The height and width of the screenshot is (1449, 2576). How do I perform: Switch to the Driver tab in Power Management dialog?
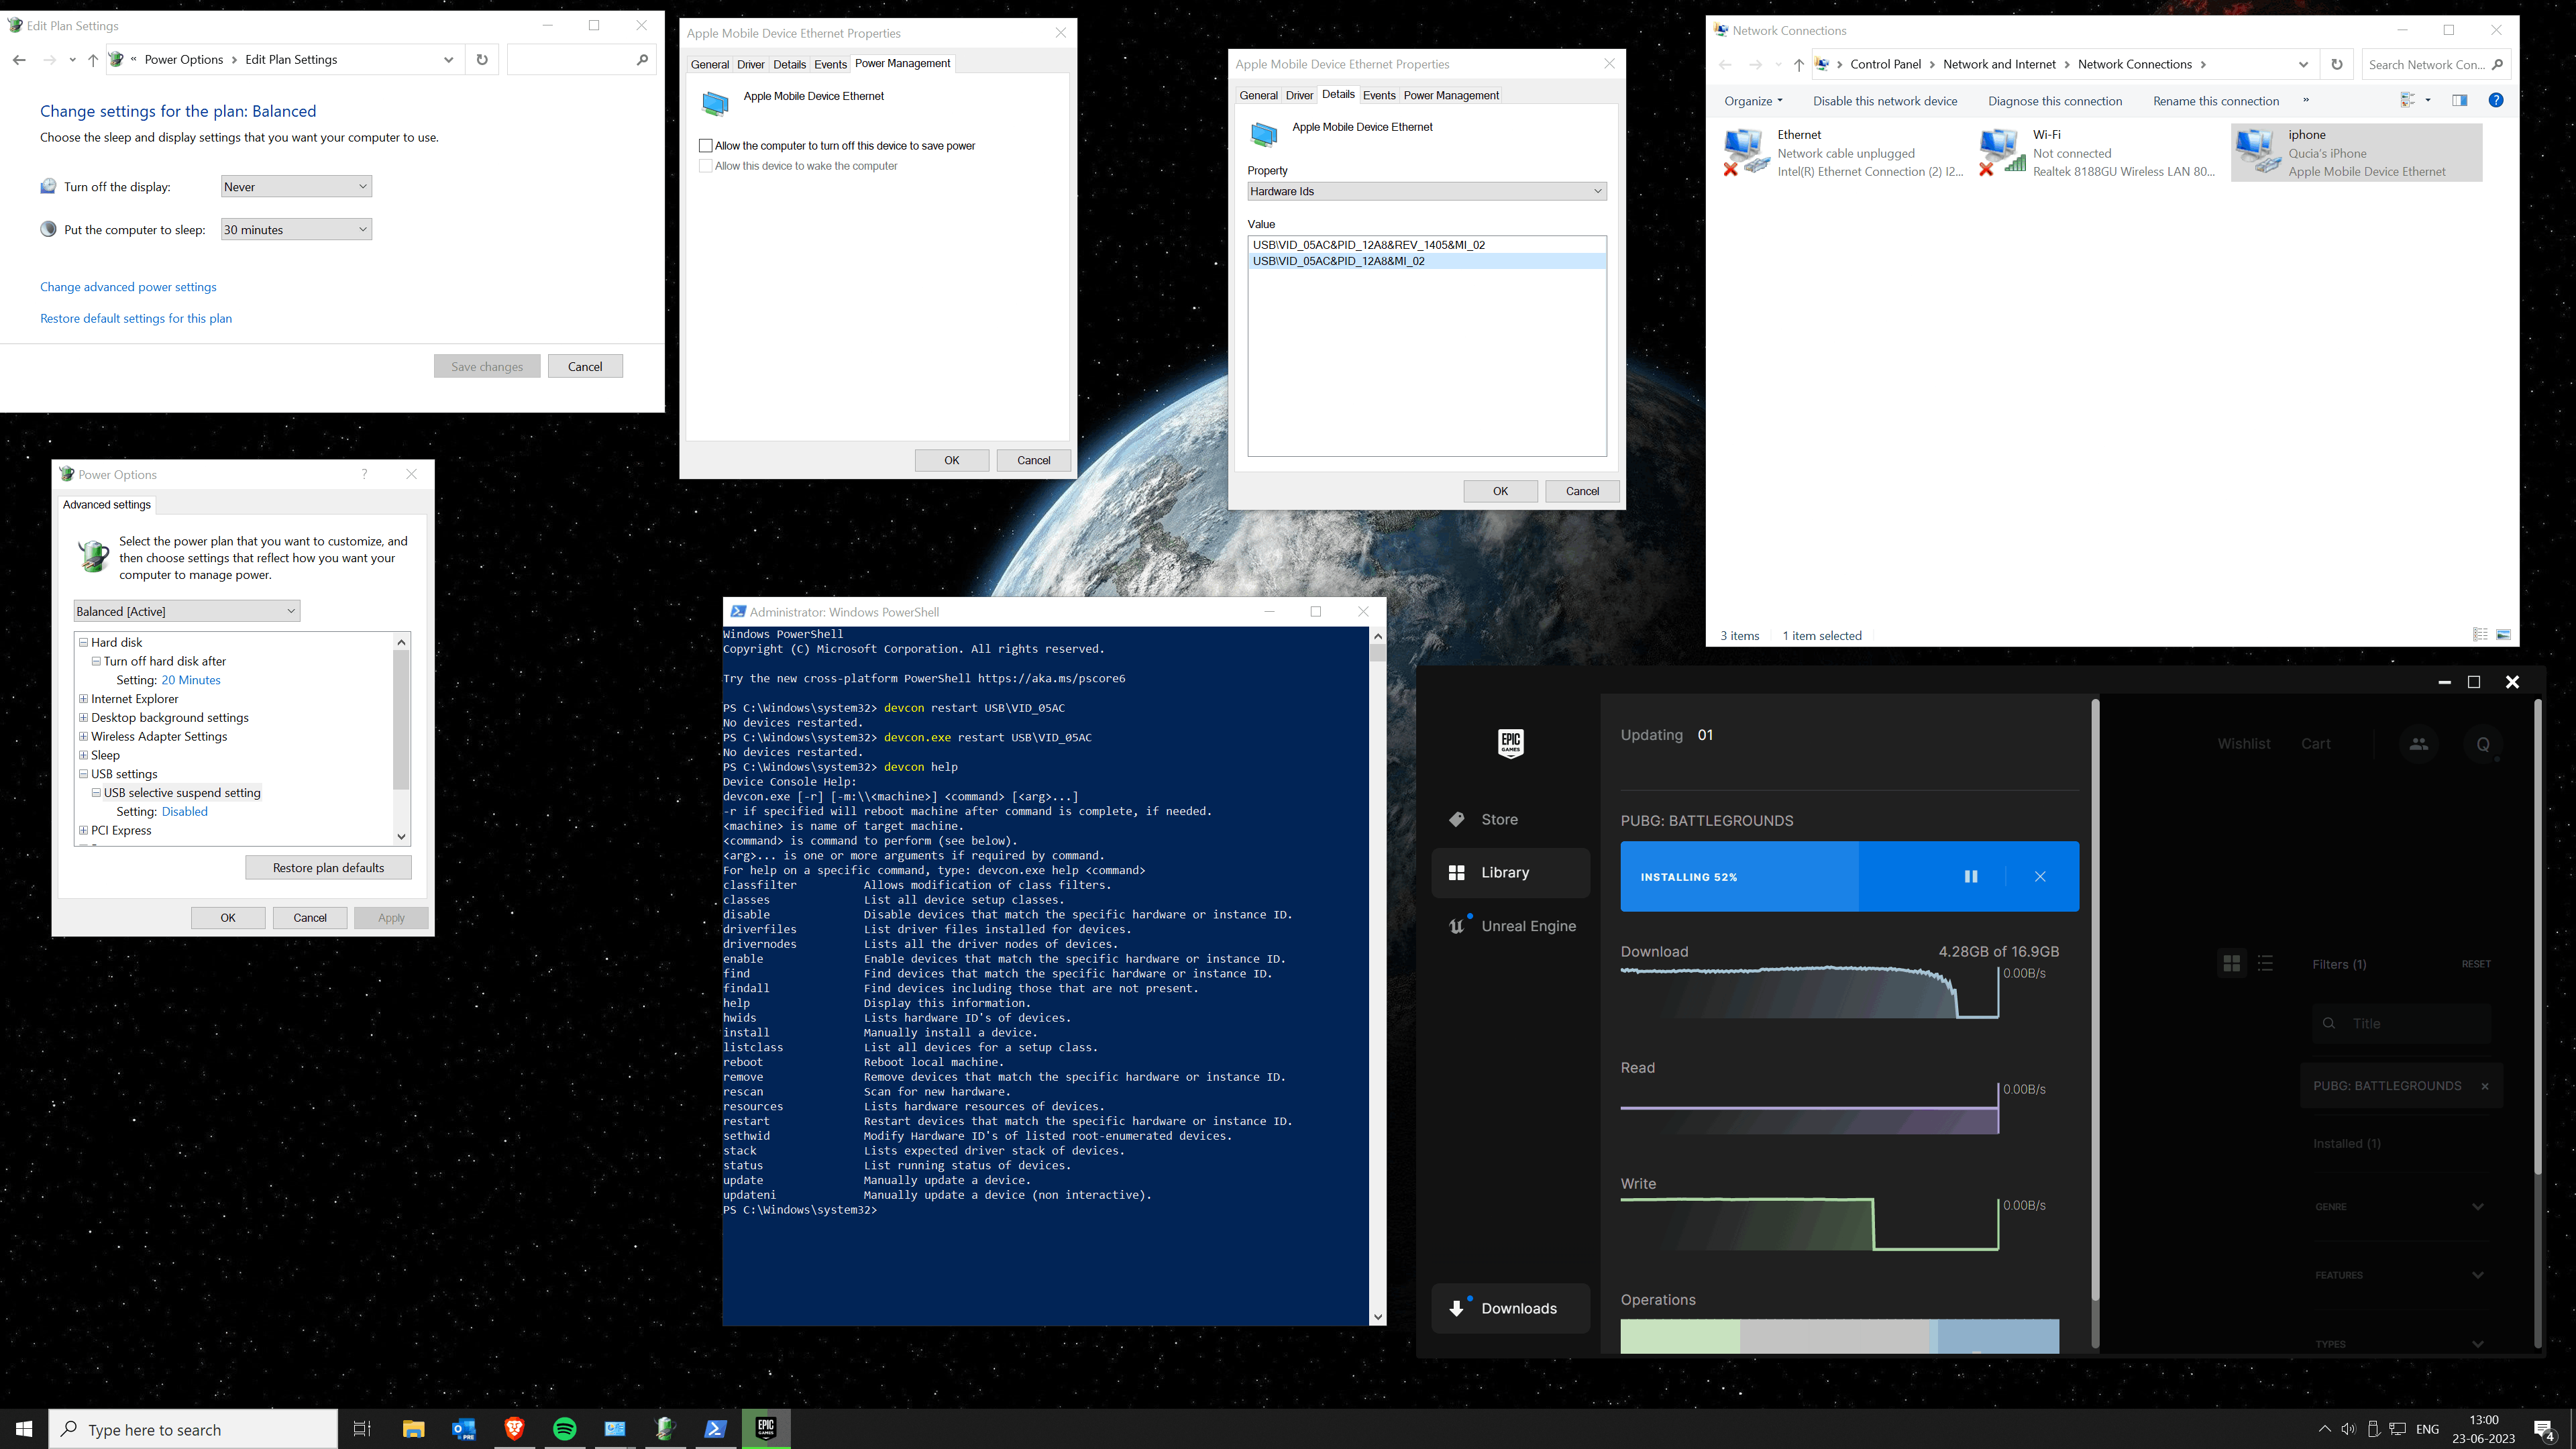point(750,64)
